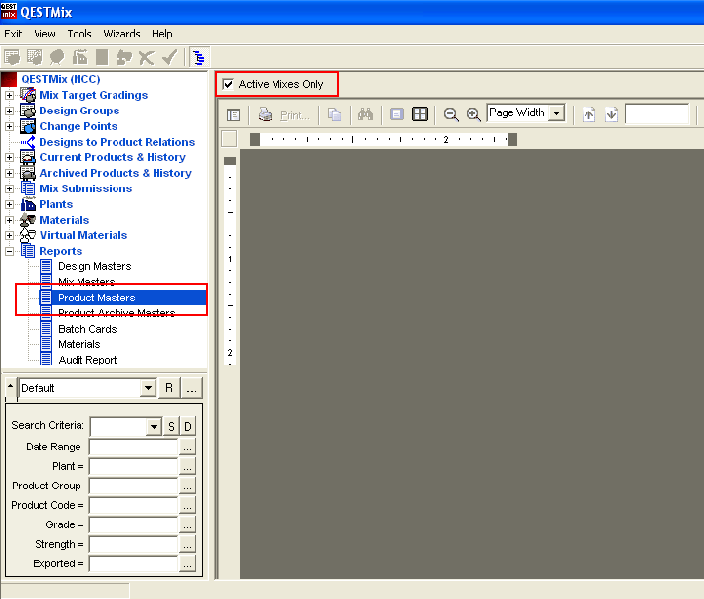
Task: Click the Exported = input field
Action: 133,564
